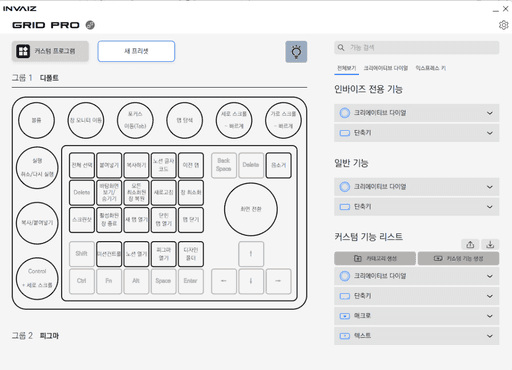Toggle the lightbulb LED button
This screenshot has height=370, width=512.
click(x=296, y=52)
